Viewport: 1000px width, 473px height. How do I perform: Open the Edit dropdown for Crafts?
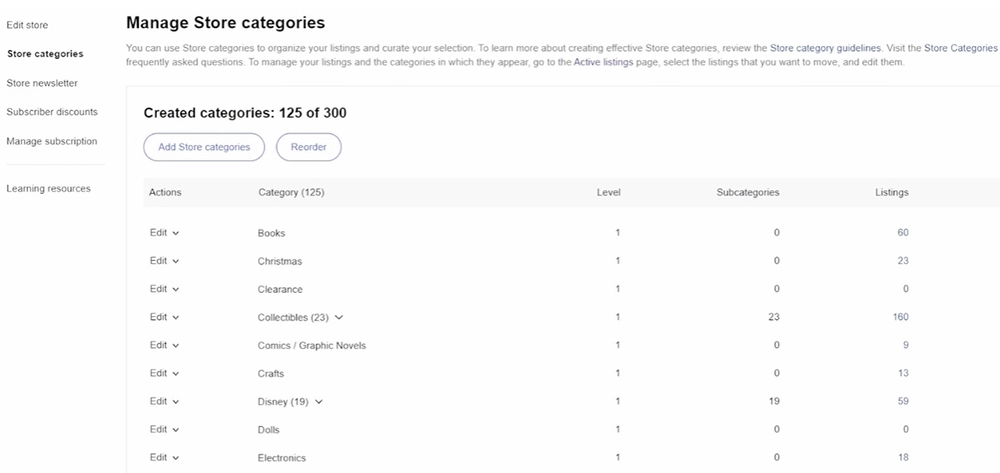point(164,374)
